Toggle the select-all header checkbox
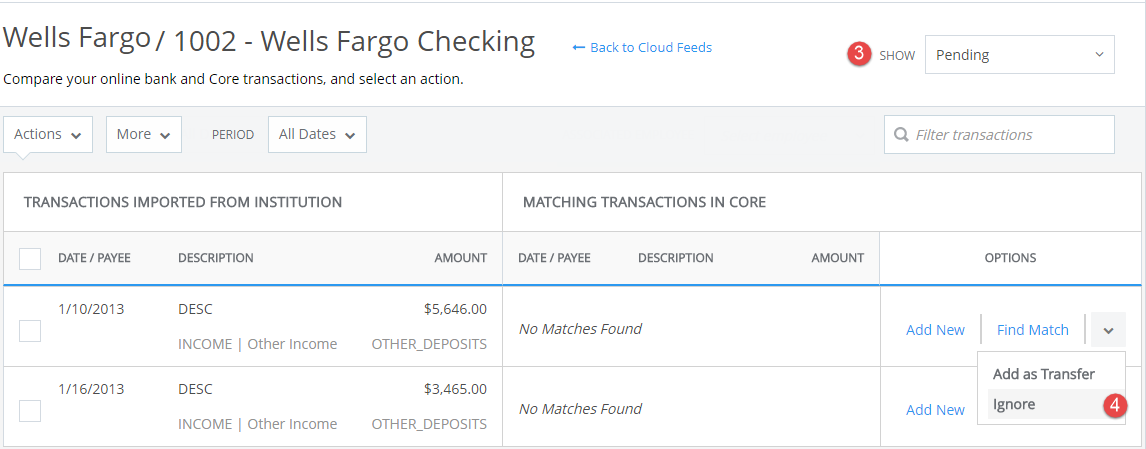This screenshot has height=449, width=1146. click(30, 259)
